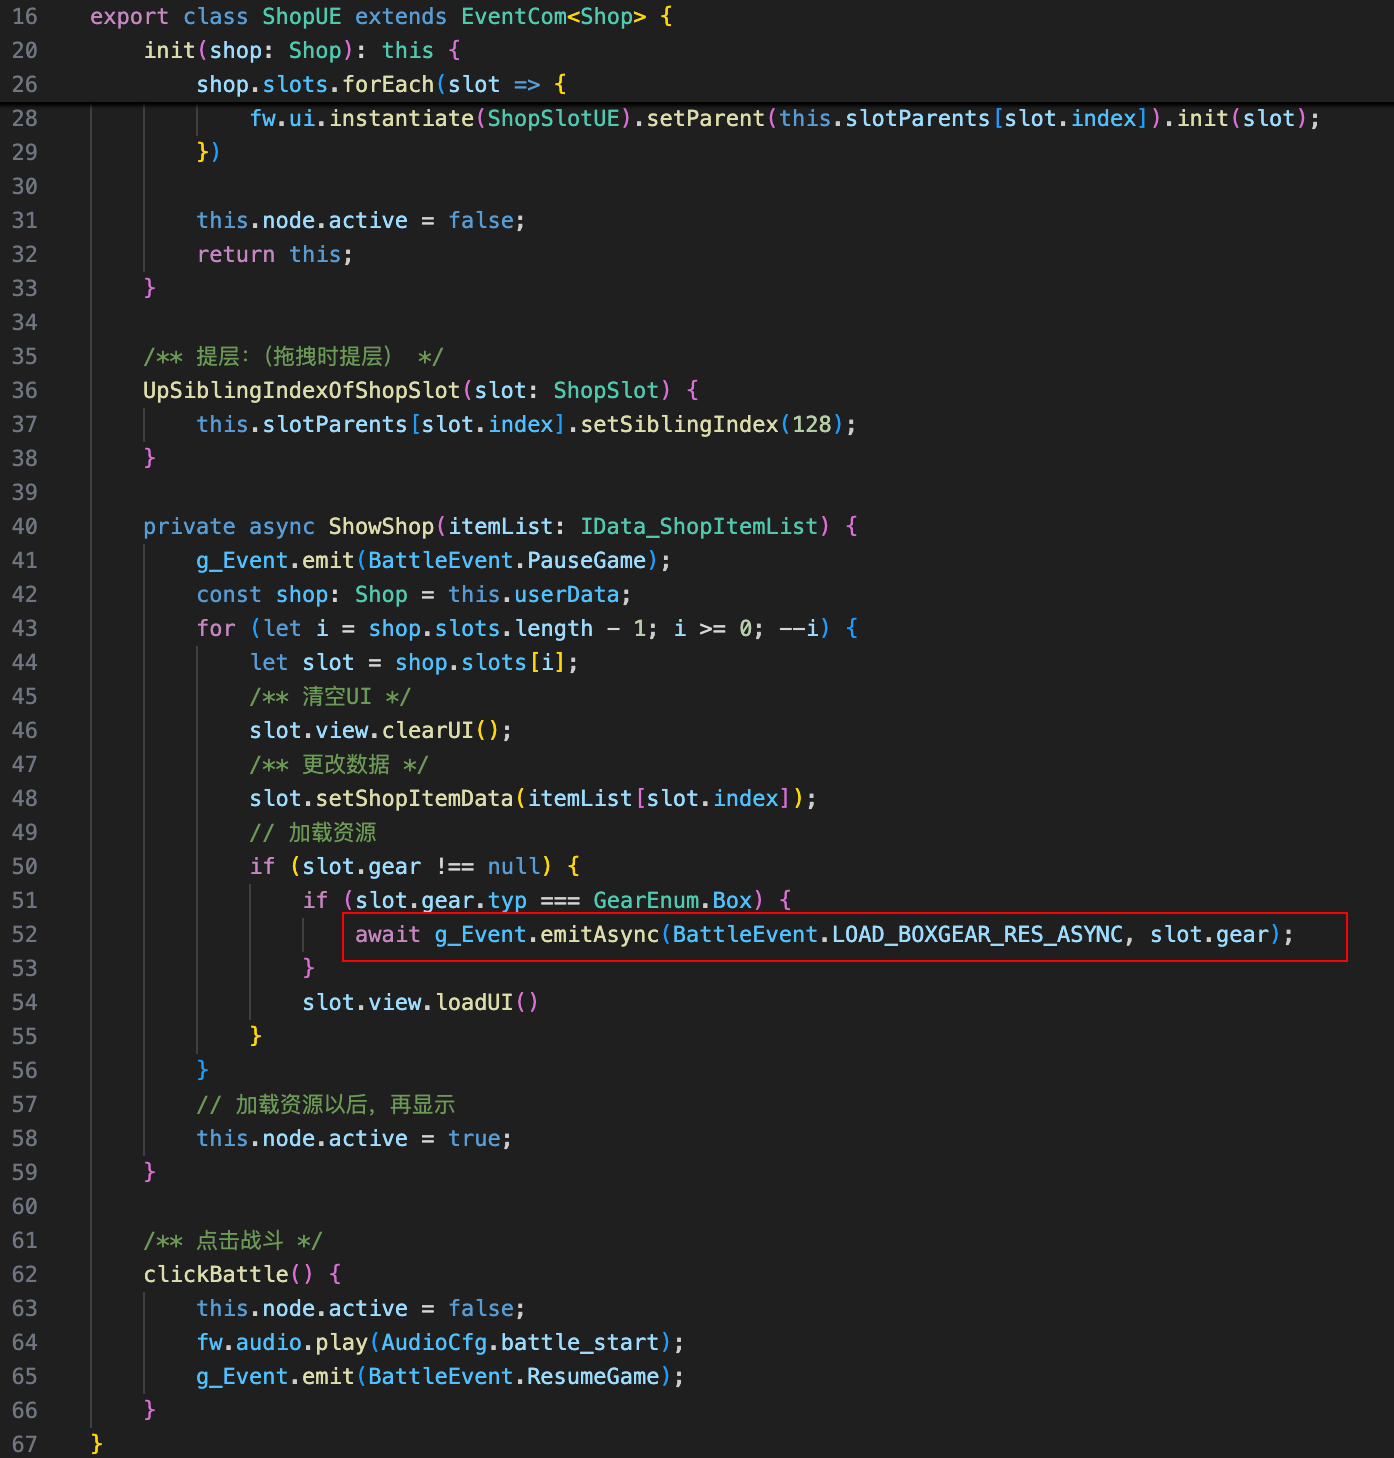Screen dimensions: 1394x1458
Task: Click the for loop keyword
Action: point(216,628)
